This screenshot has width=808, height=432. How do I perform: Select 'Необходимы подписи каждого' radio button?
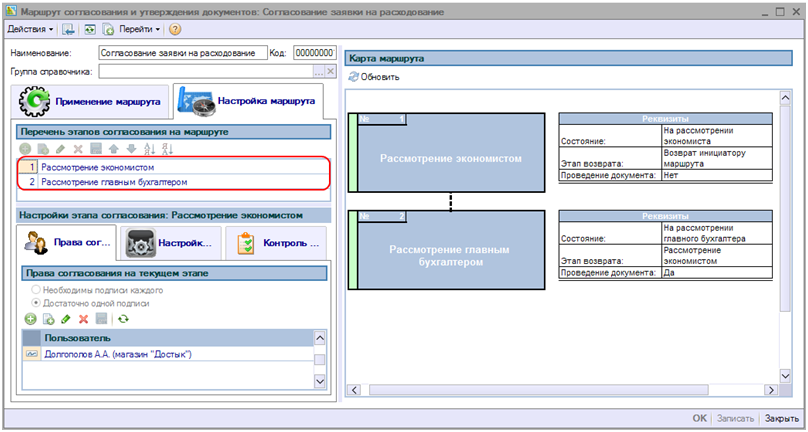tap(36, 290)
